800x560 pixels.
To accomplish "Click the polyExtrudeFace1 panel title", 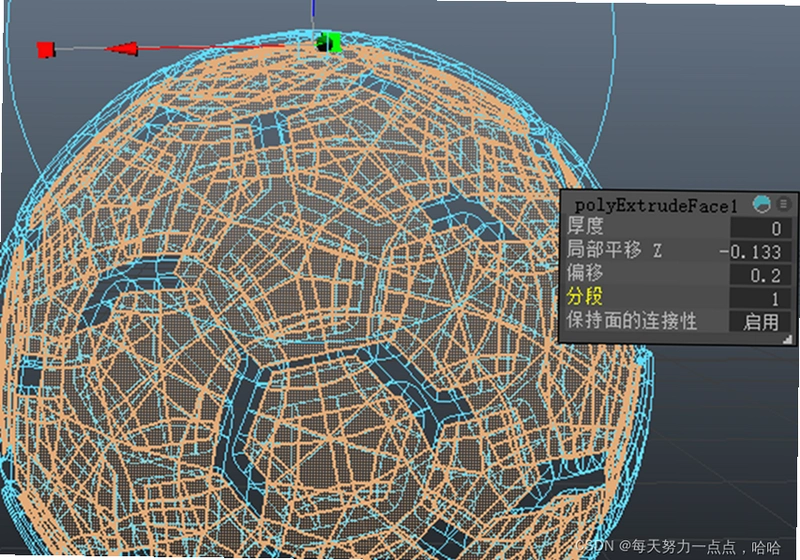I will 656,206.
